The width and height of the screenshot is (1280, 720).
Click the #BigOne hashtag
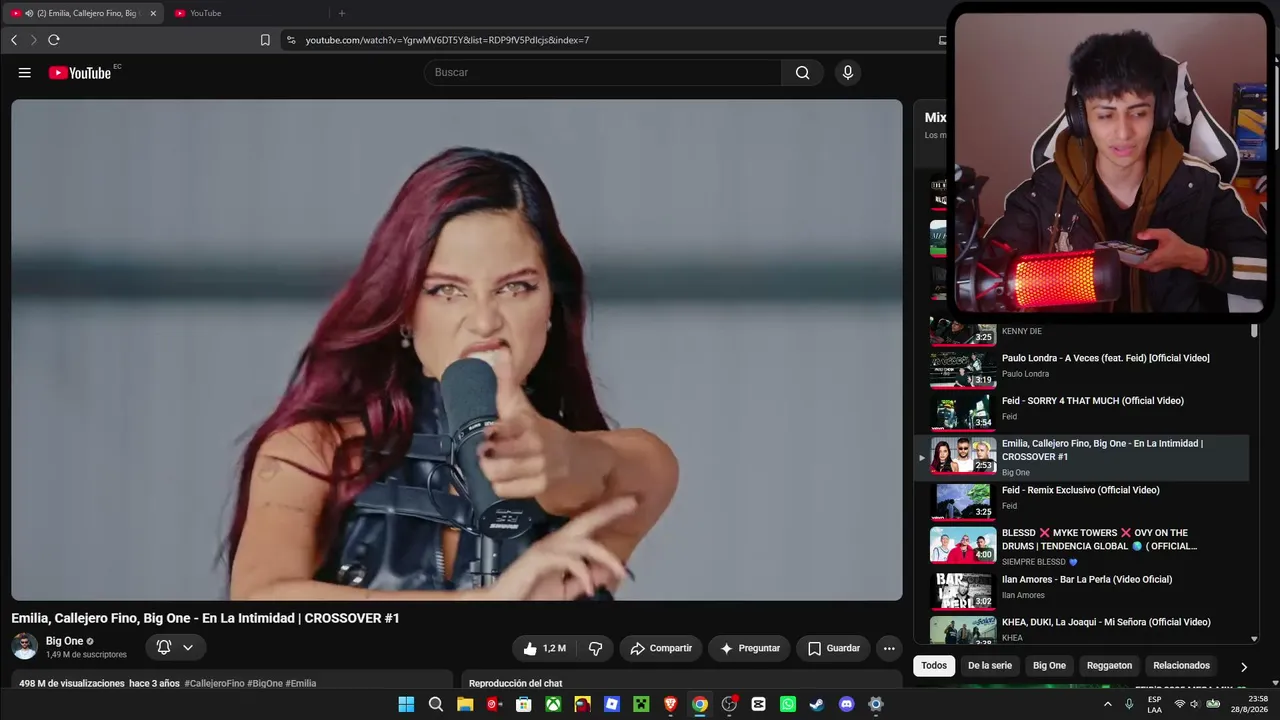click(265, 684)
